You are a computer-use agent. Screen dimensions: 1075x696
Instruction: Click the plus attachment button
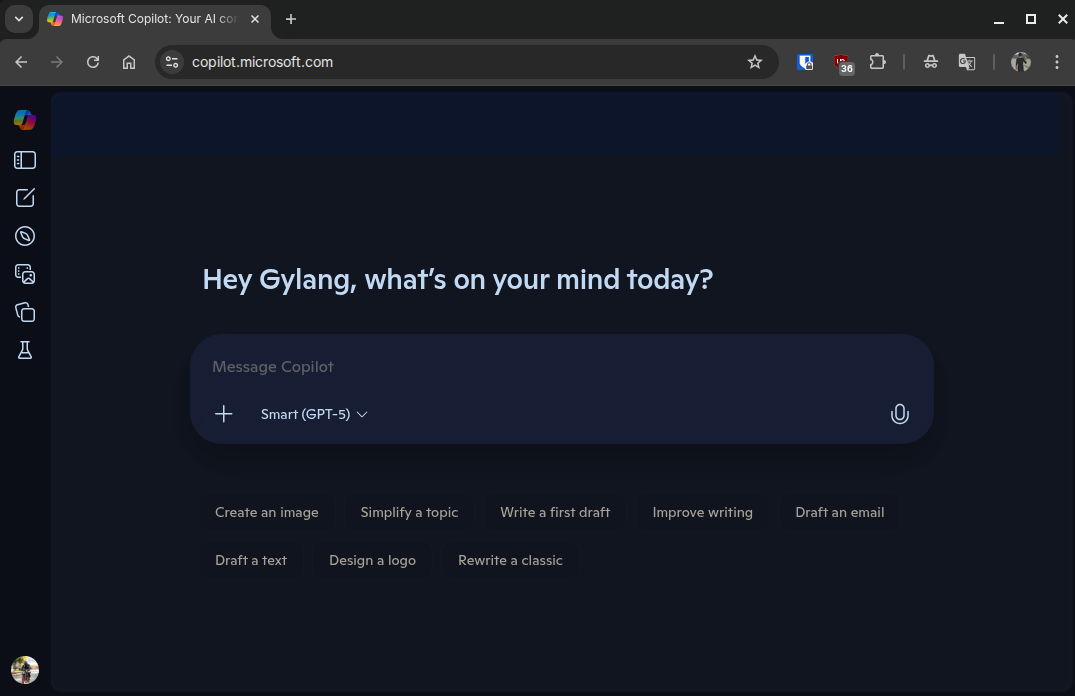click(224, 414)
